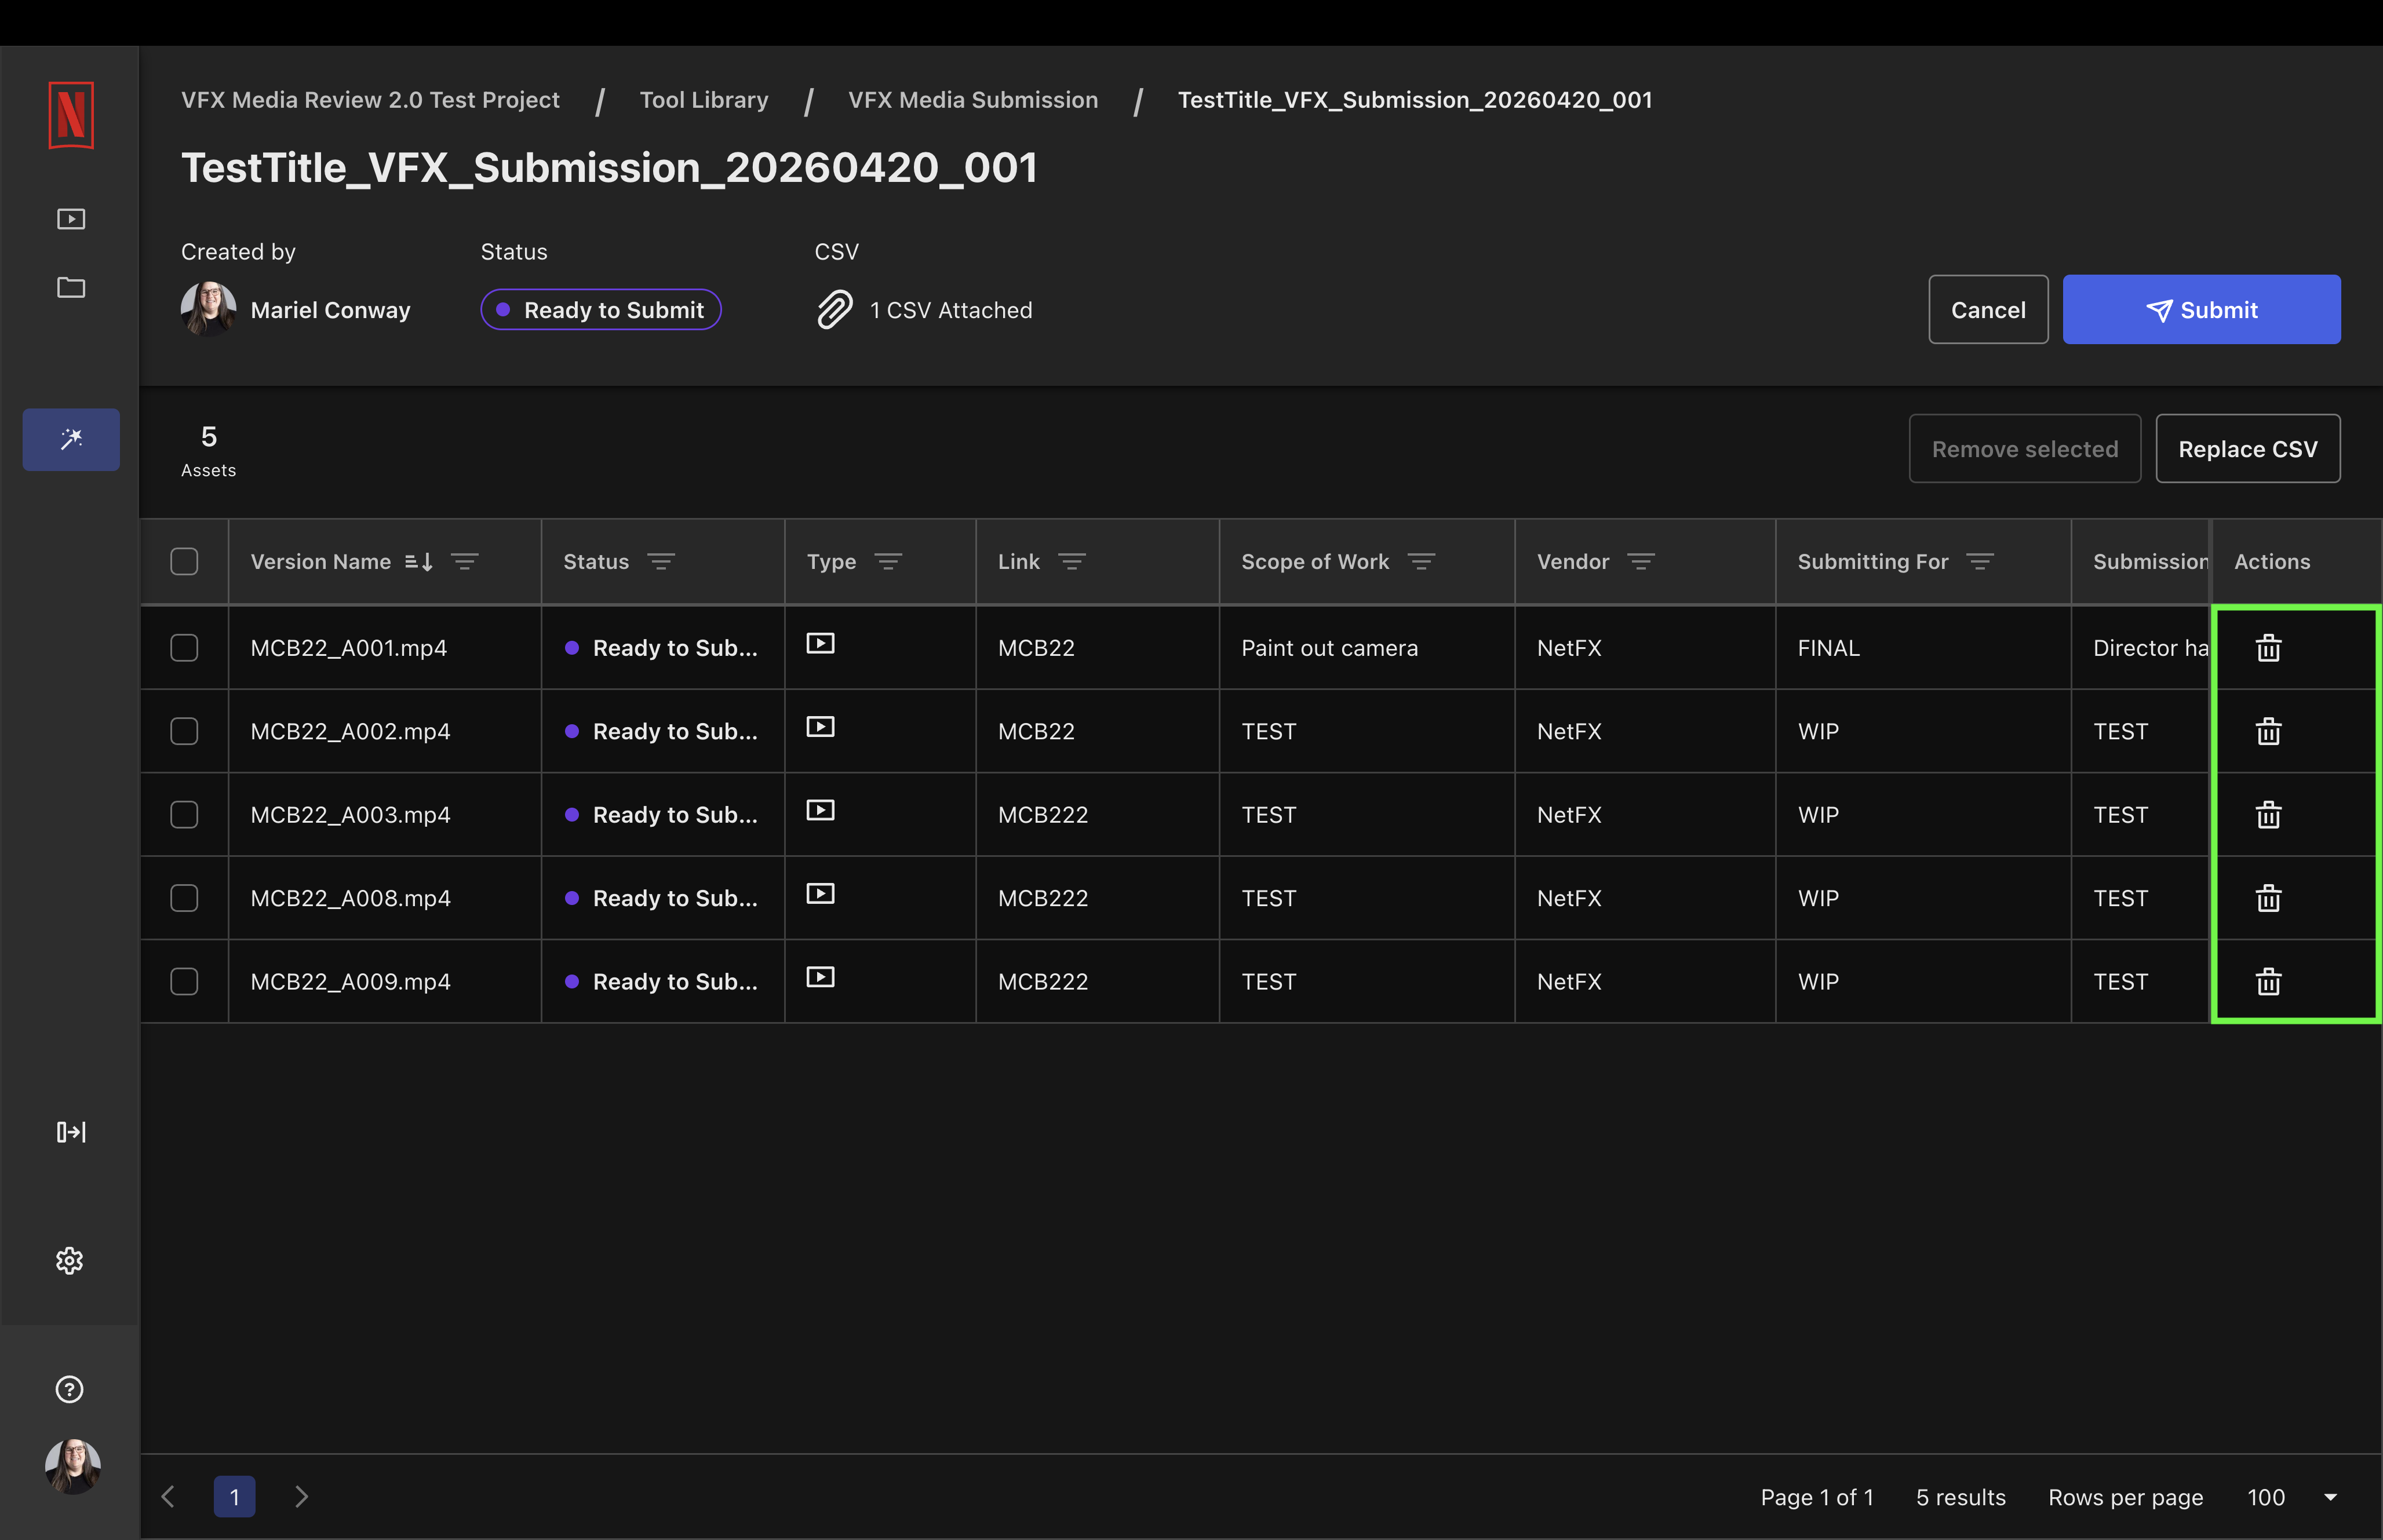This screenshot has width=2383, height=1540.
Task: Check the MCB22_A002.mp4 row checkbox
Action: coord(184,732)
